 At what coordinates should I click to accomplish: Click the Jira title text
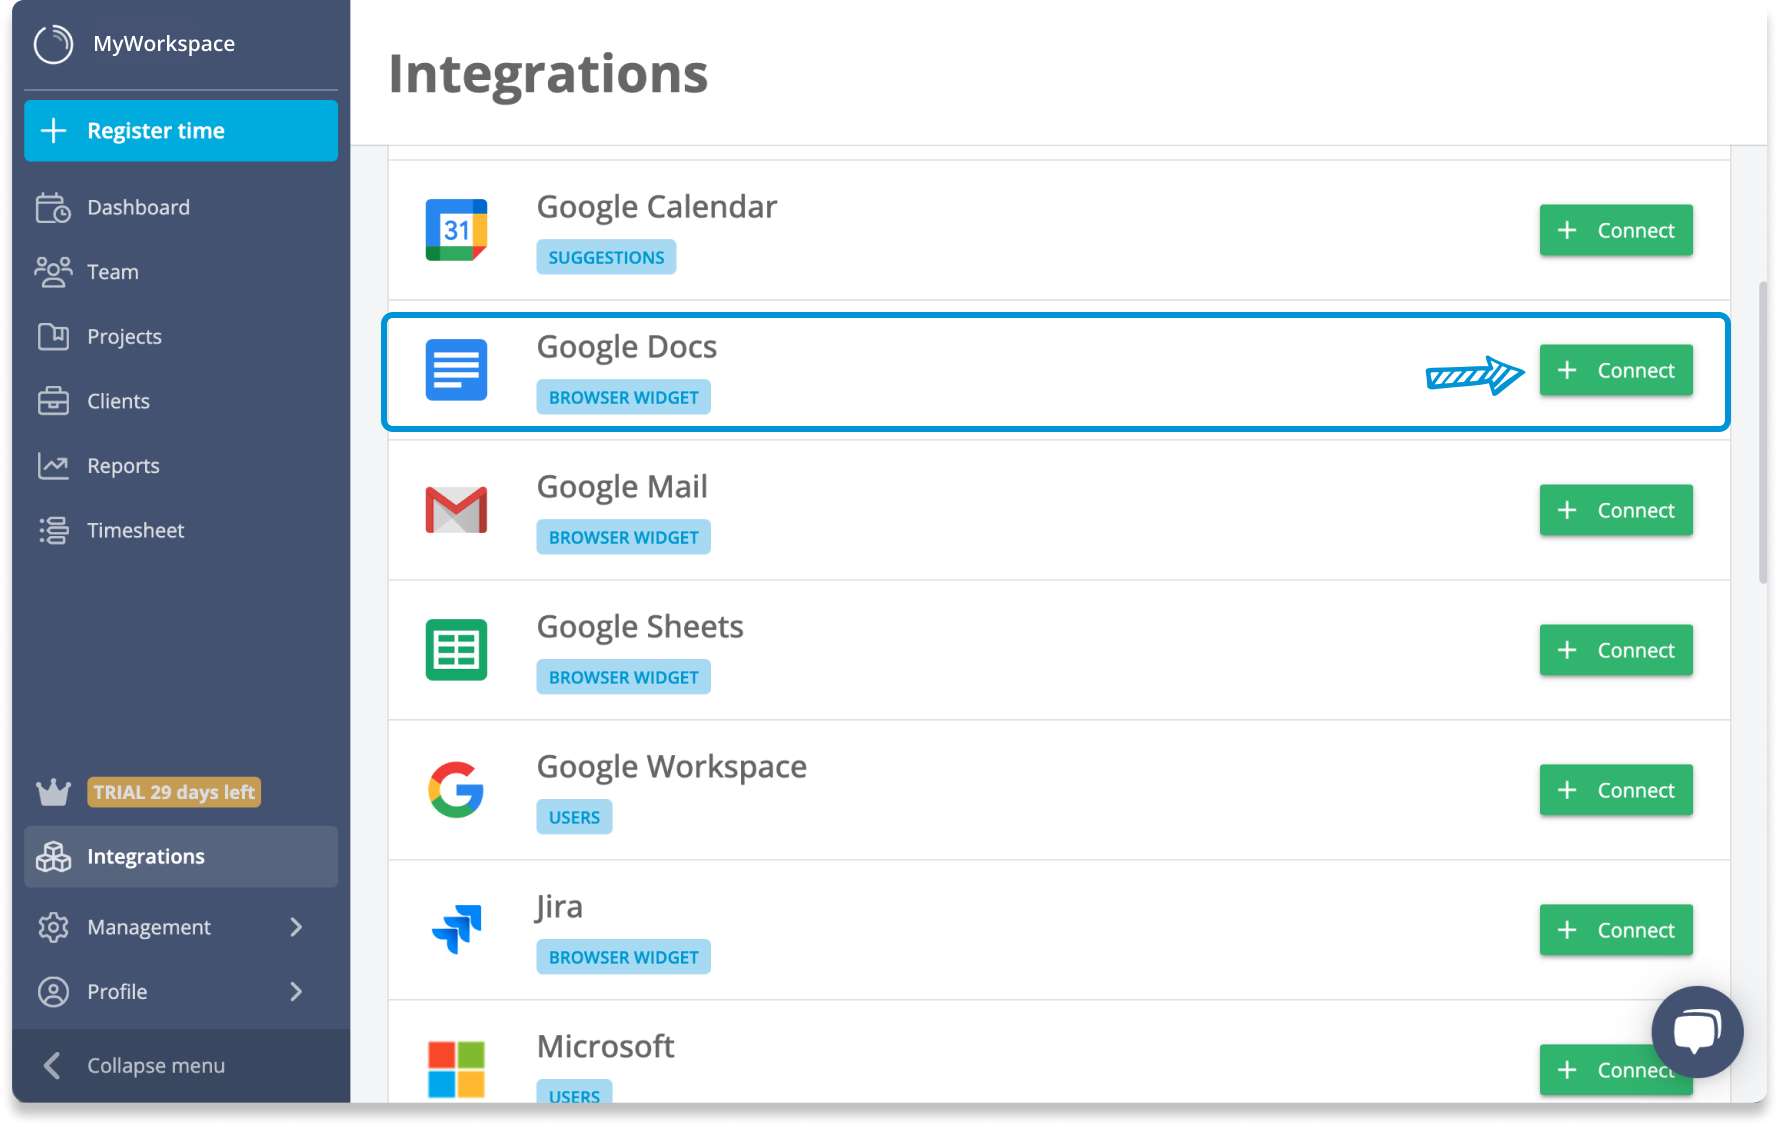559,907
